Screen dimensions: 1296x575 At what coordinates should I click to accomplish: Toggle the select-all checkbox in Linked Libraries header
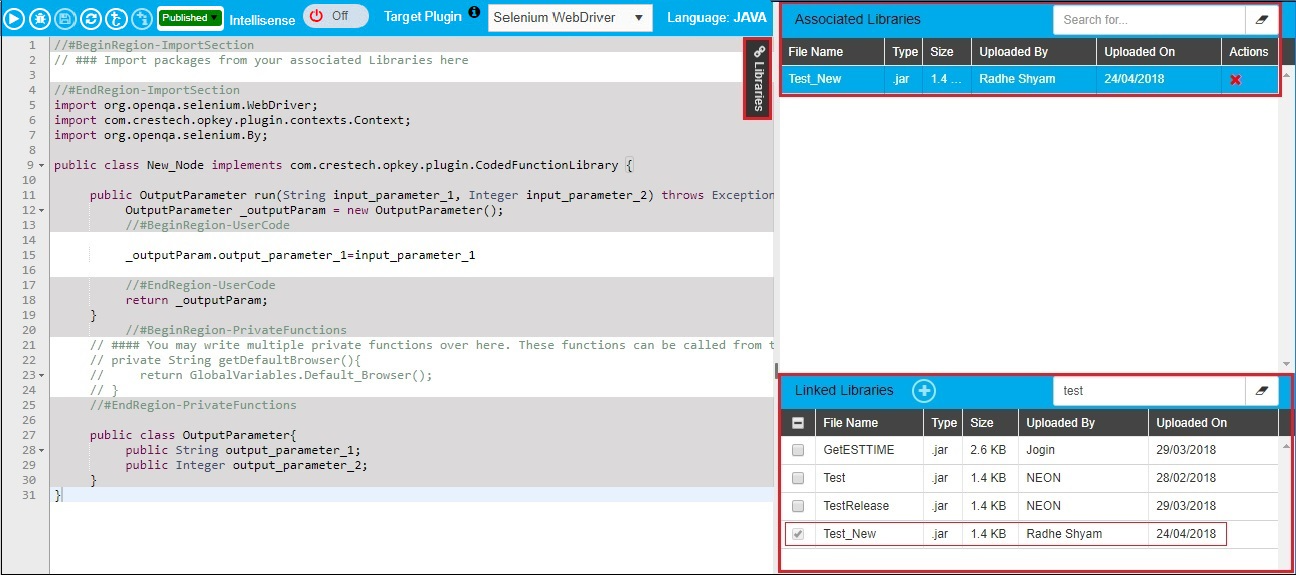pos(797,423)
